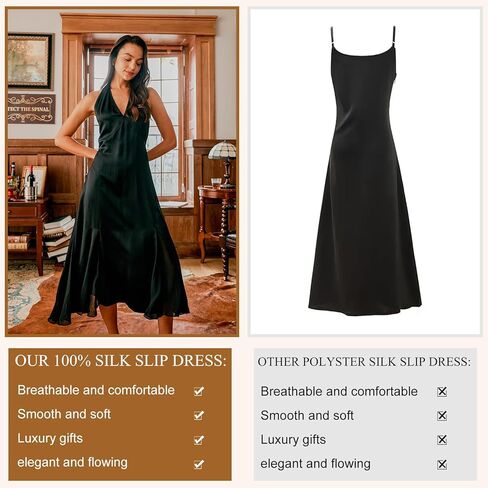Click the 'OUR 100% SILK SLIP DRESS' heading
488x488 pixels.
click(x=120, y=361)
